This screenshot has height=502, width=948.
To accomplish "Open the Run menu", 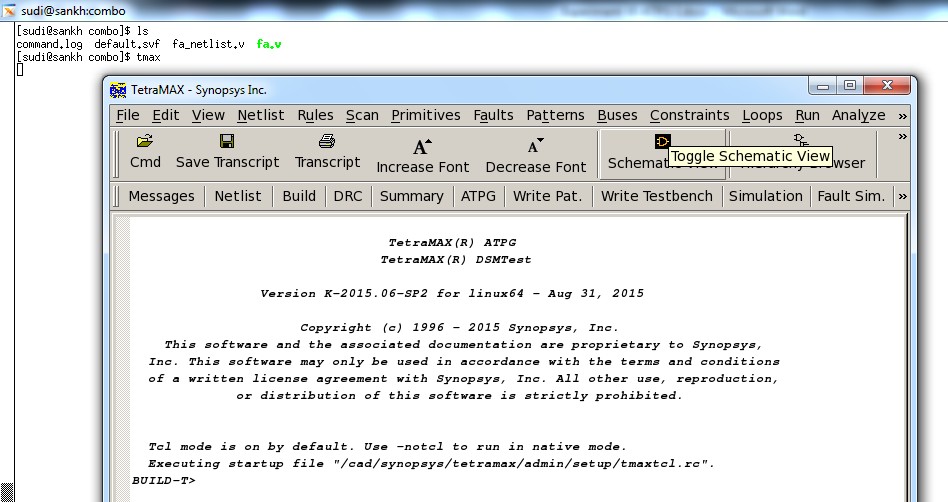I will [x=807, y=115].
